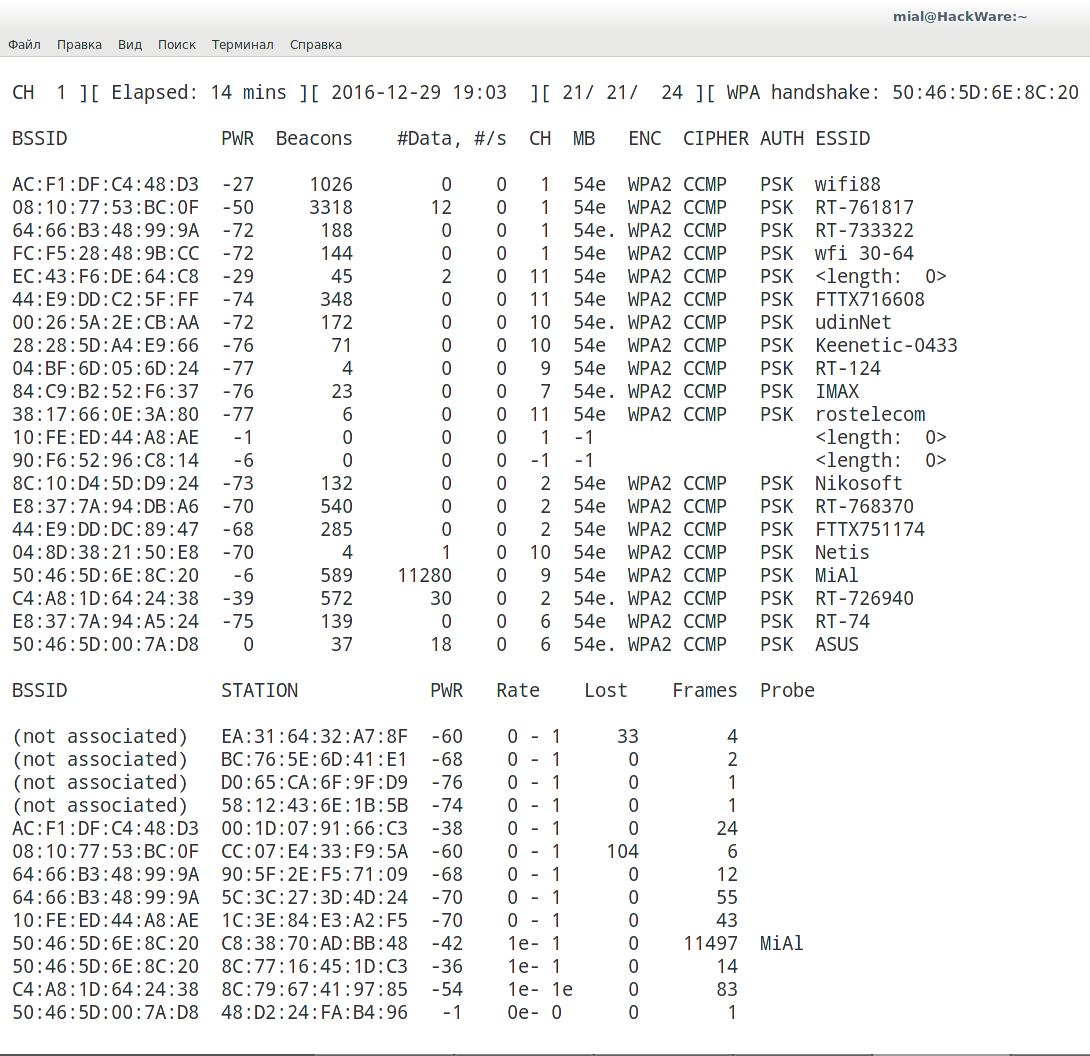
Task: Open the Справка menu
Action: point(316,45)
